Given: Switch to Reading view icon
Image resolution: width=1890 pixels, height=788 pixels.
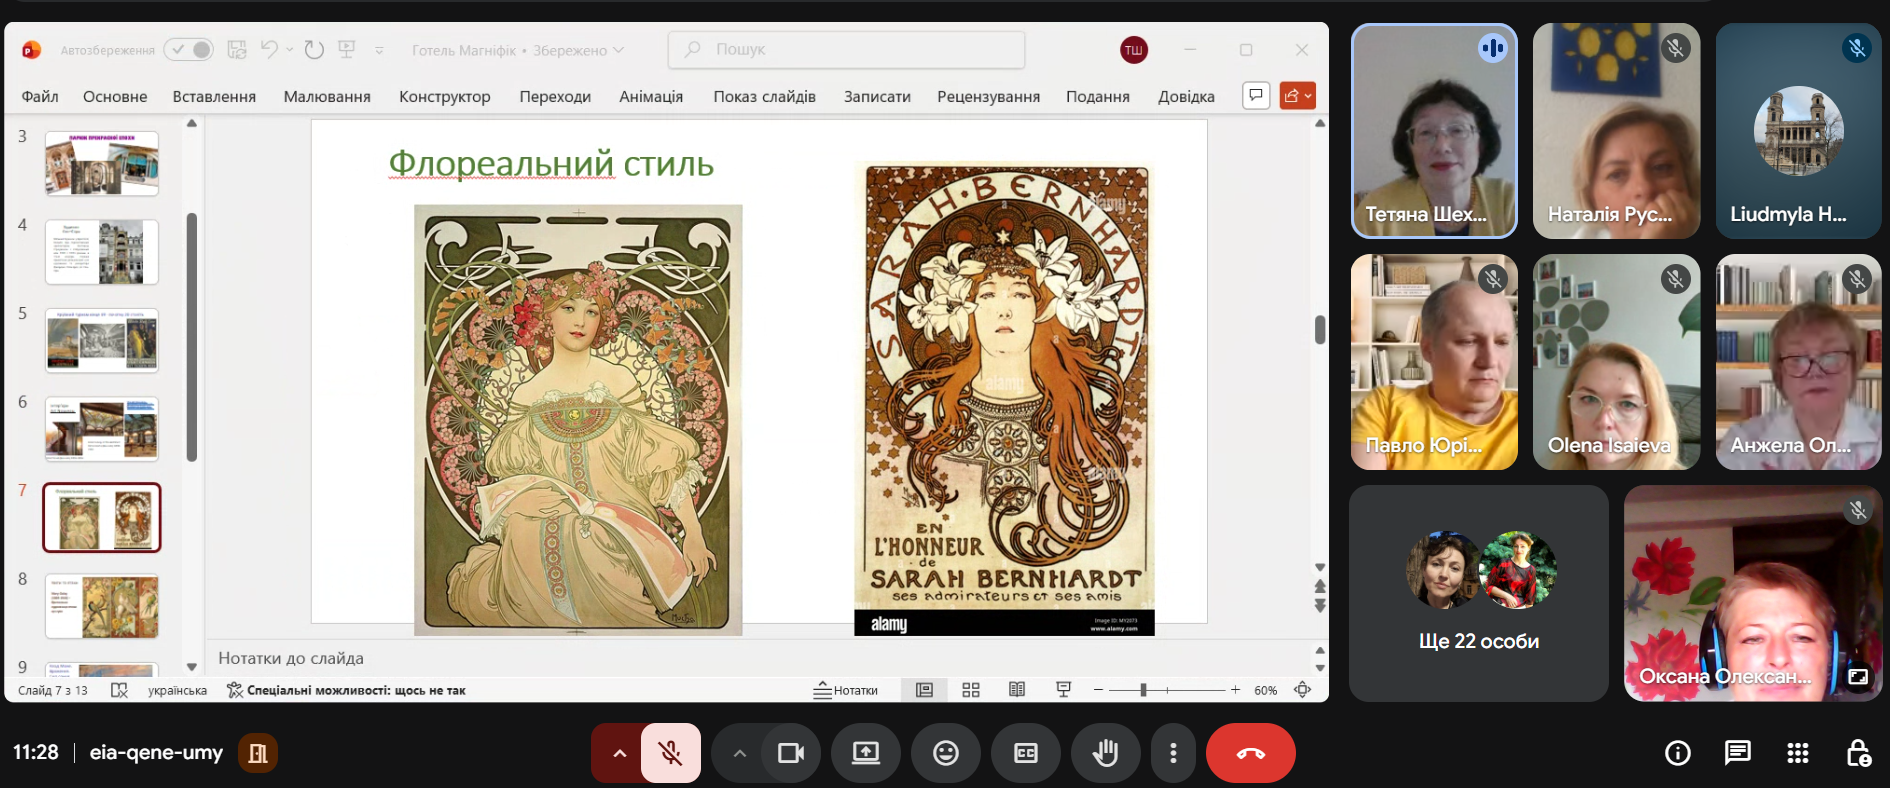Looking at the screenshot, I should (x=1017, y=690).
